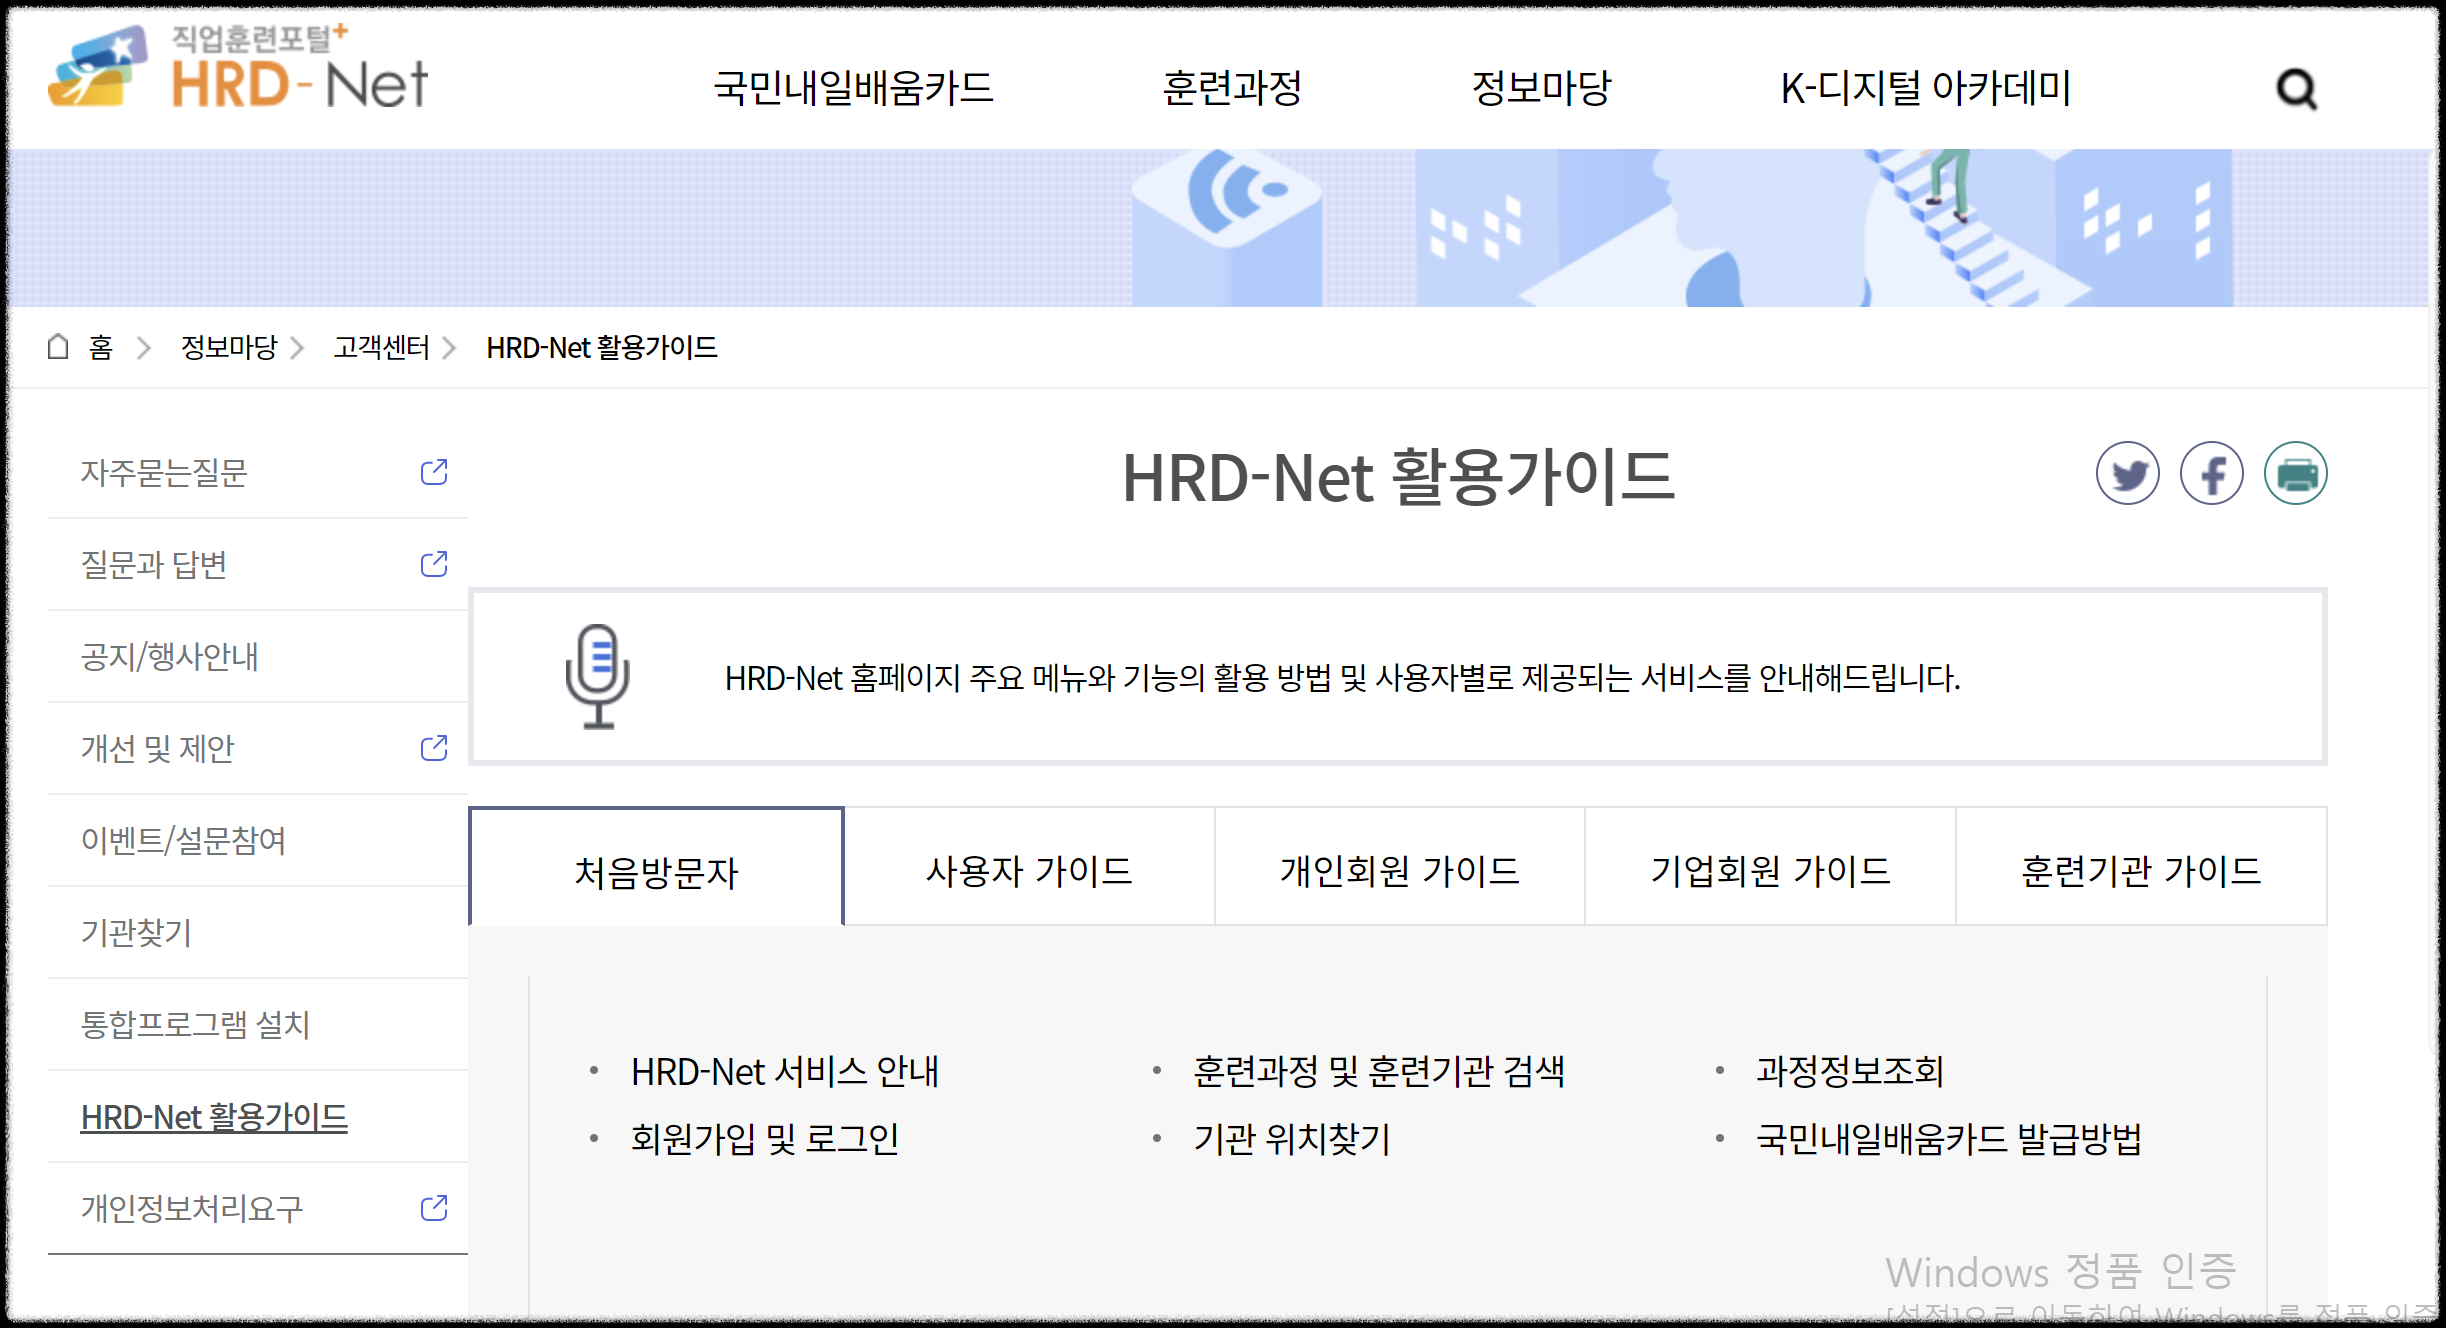2446x1328 pixels.
Task: Open 통합프로그램 설치 in sidebar
Action: pyautogui.click(x=195, y=1024)
